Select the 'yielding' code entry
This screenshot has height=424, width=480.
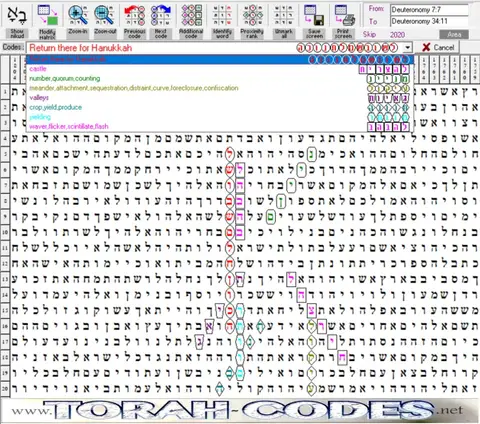[x=220, y=117]
